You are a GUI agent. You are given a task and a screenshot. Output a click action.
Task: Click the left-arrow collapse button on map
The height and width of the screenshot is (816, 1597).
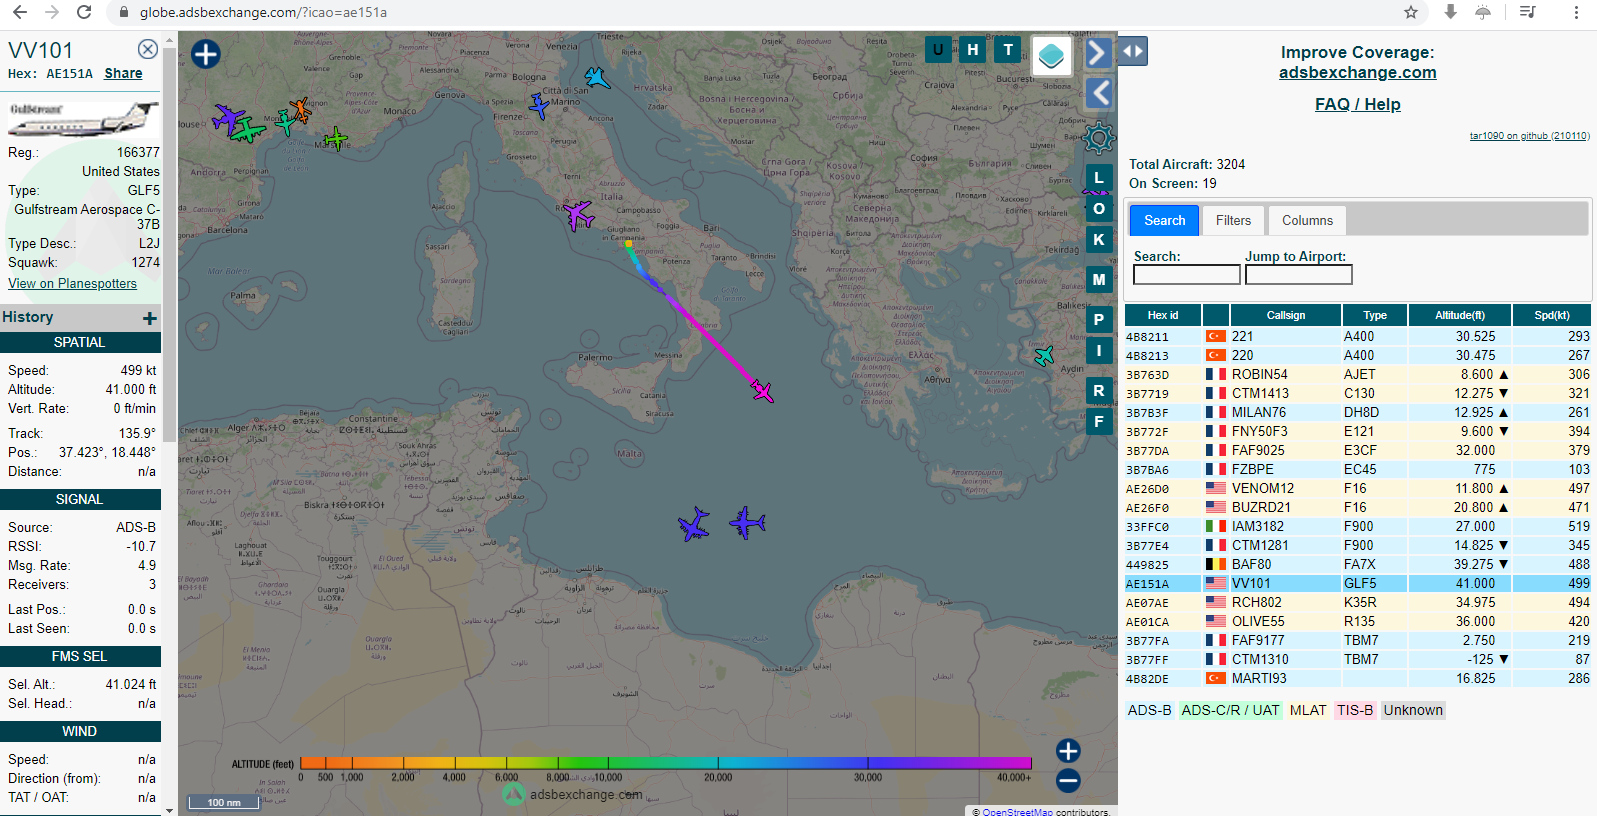coord(1099,94)
